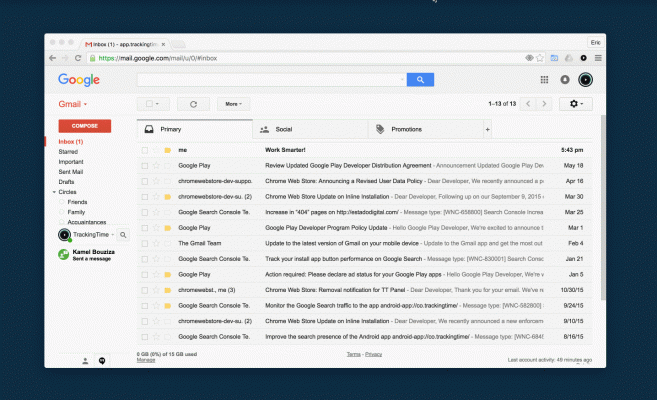Open account avatar in Google header
This screenshot has height=400, width=657.
coord(585,80)
